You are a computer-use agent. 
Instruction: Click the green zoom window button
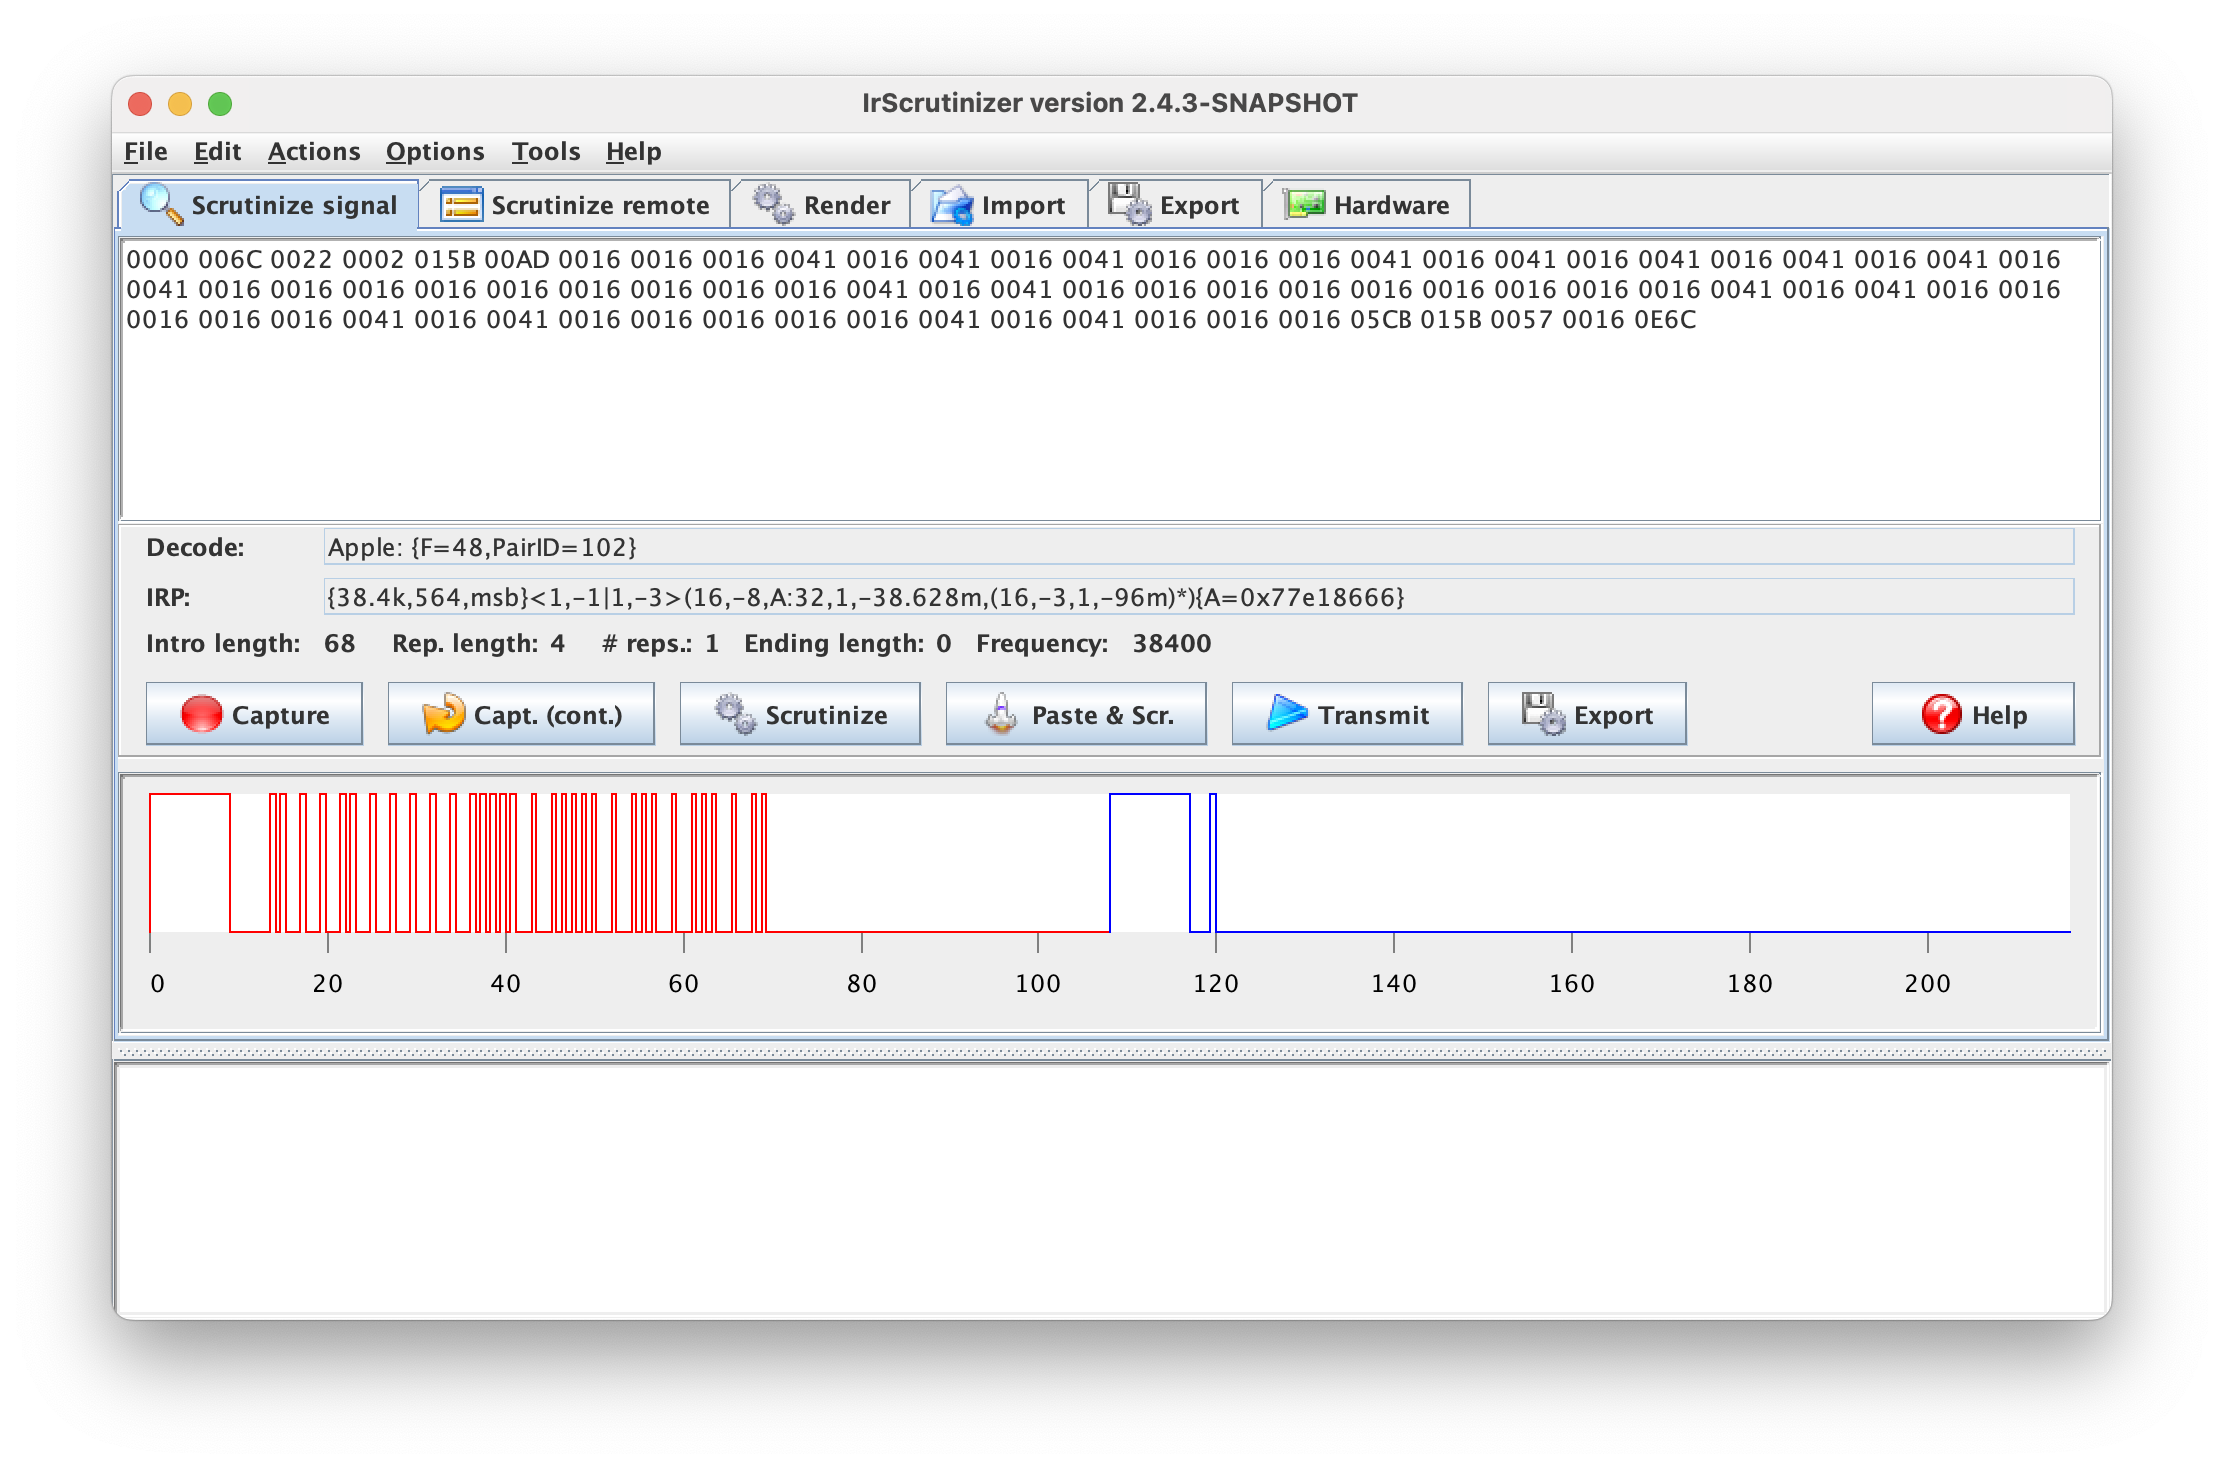pos(220,104)
